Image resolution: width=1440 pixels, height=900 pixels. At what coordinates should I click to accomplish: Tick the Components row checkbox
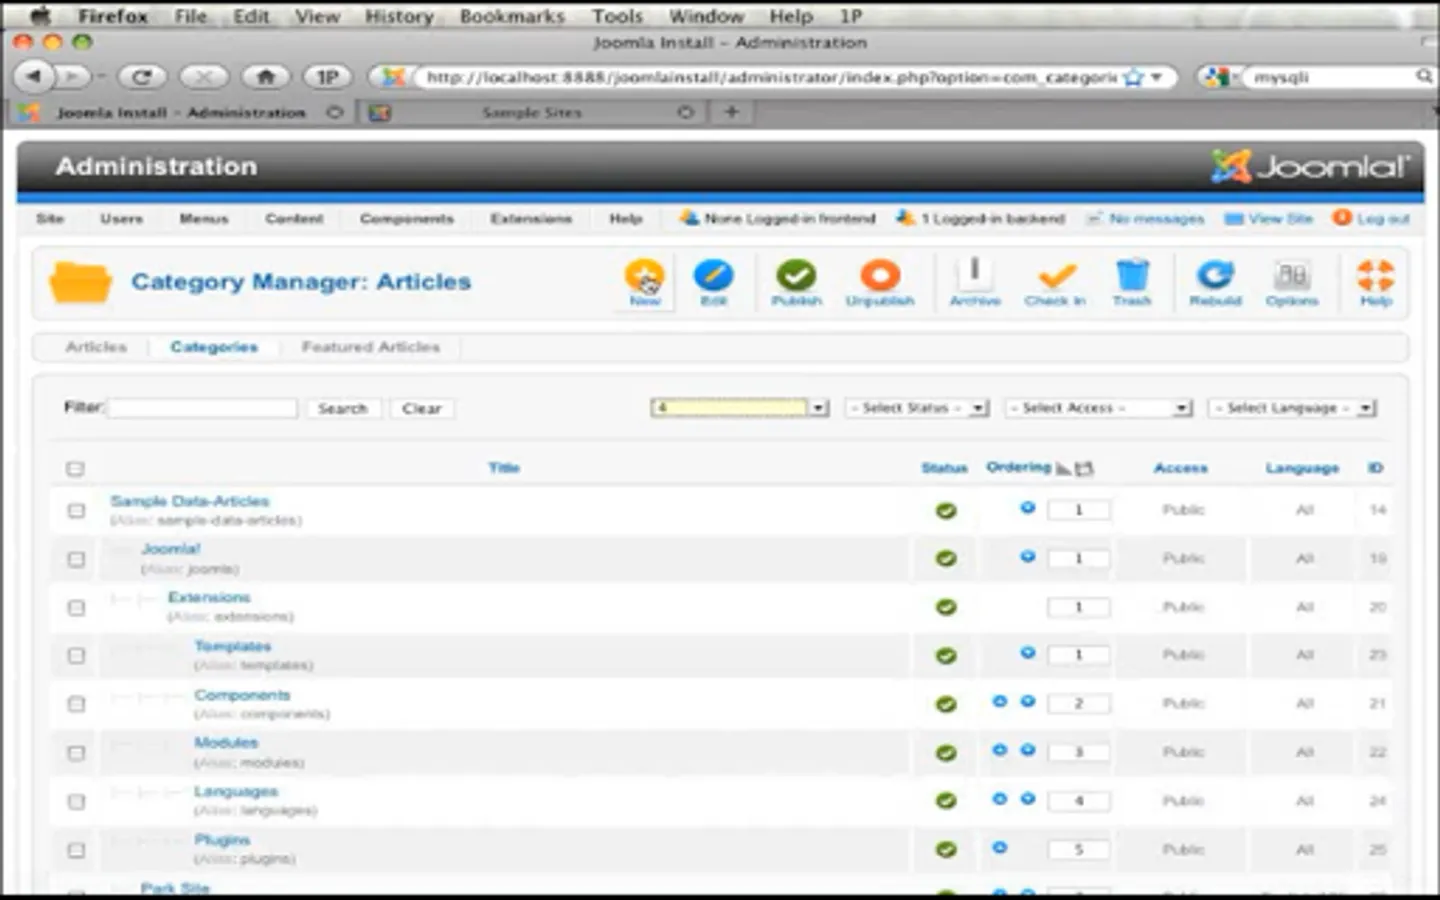pos(76,704)
